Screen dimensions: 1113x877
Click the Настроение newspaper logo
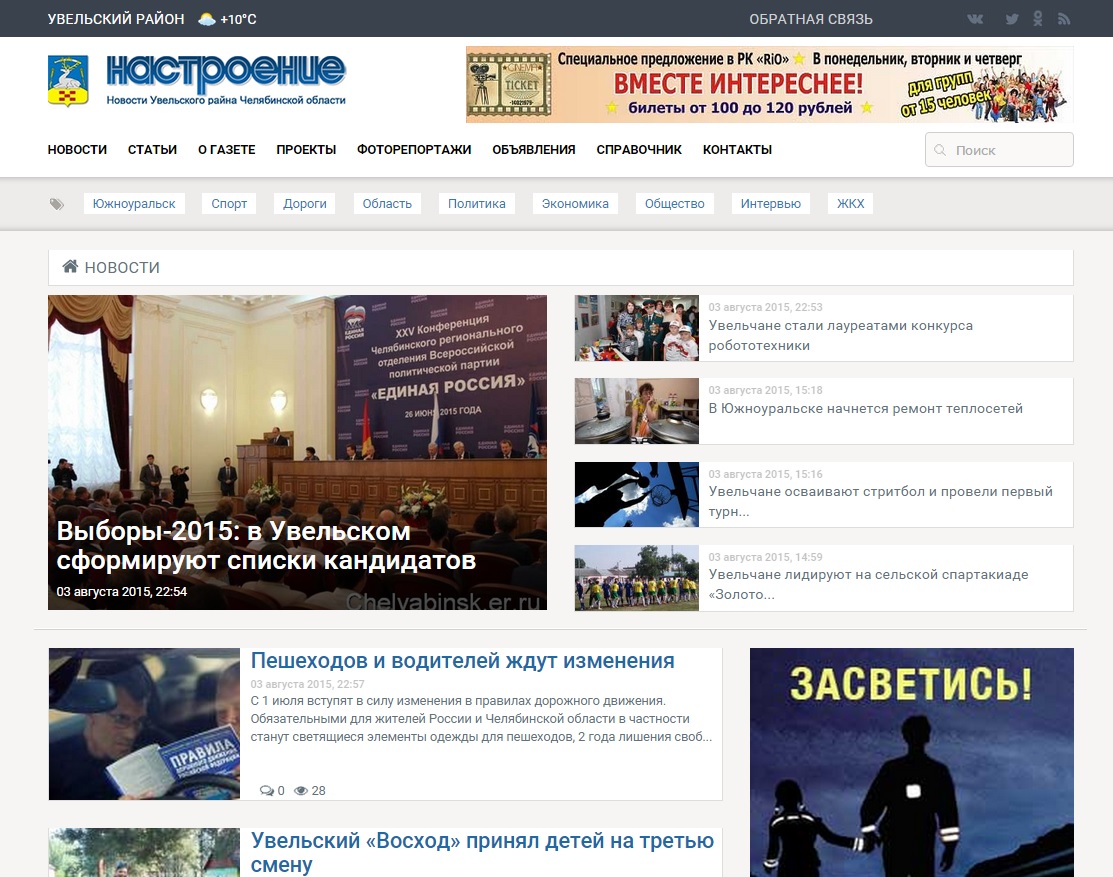[x=226, y=79]
